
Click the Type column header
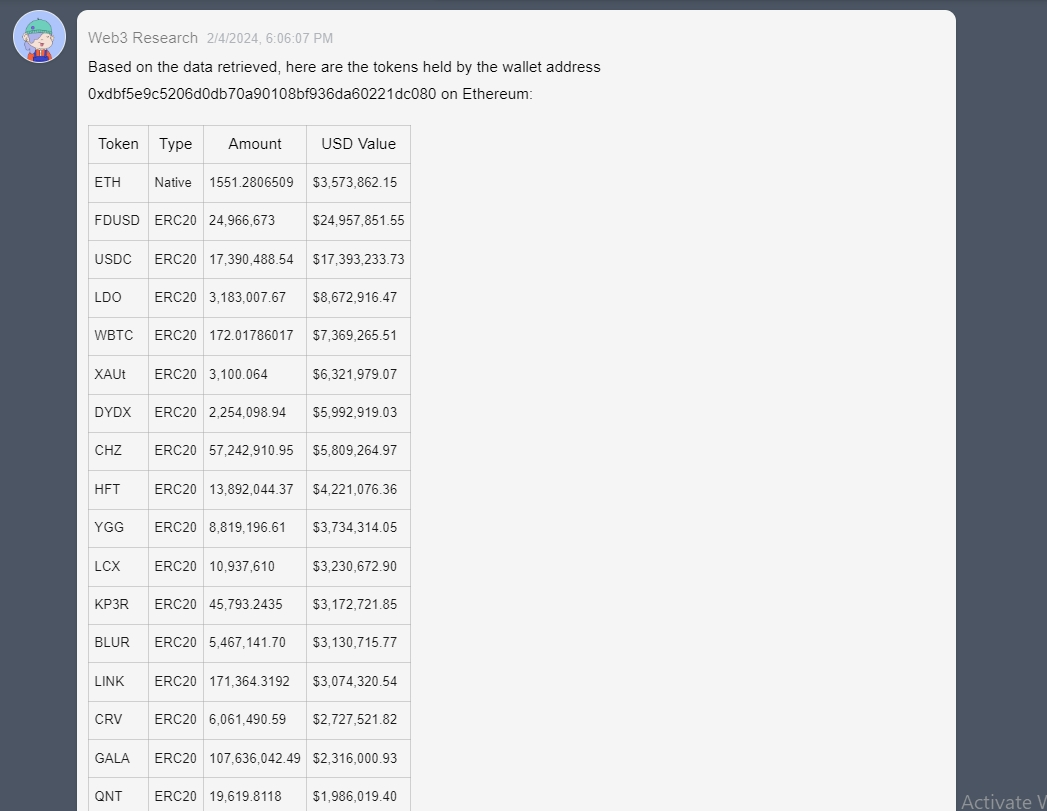pos(175,144)
